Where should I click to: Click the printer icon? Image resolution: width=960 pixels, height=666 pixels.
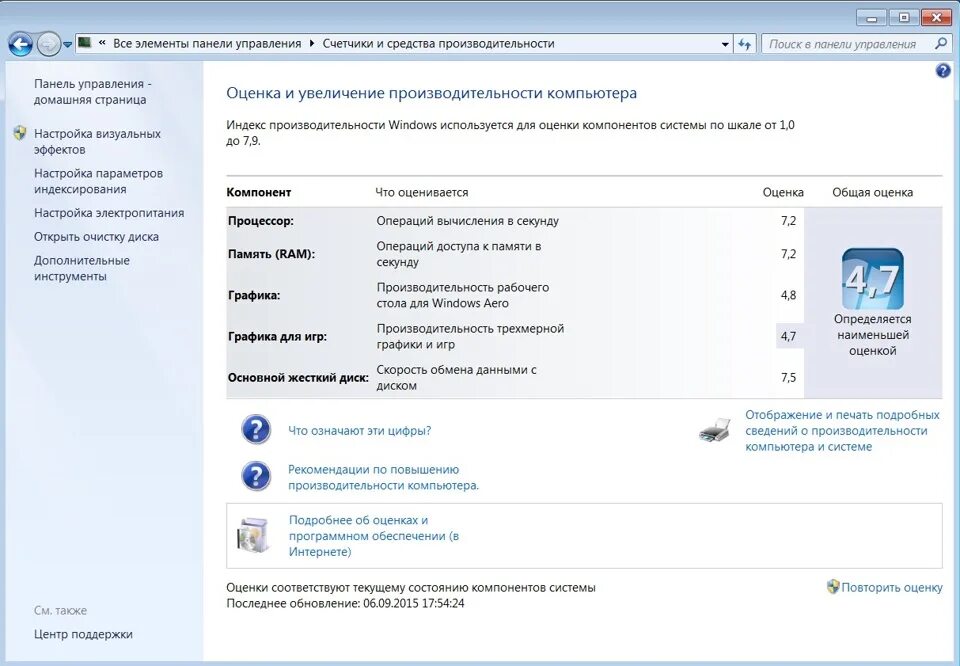tap(714, 430)
